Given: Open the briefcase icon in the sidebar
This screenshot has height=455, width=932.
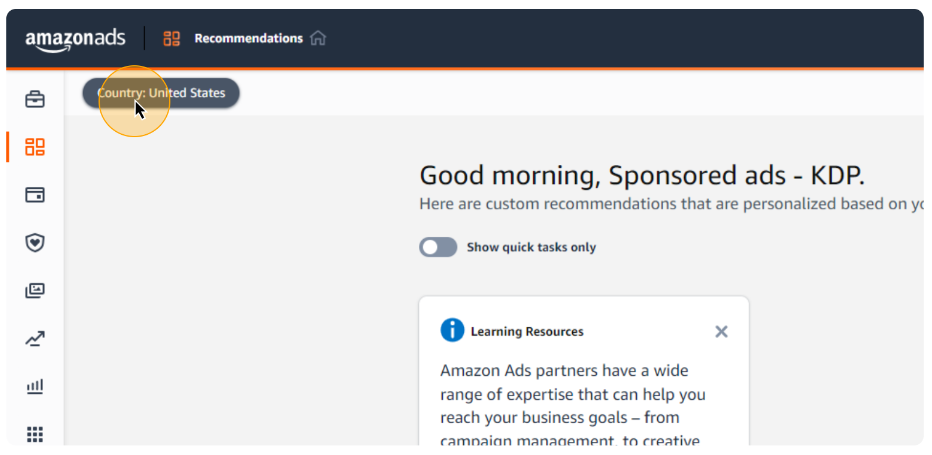Looking at the screenshot, I should (x=35, y=99).
